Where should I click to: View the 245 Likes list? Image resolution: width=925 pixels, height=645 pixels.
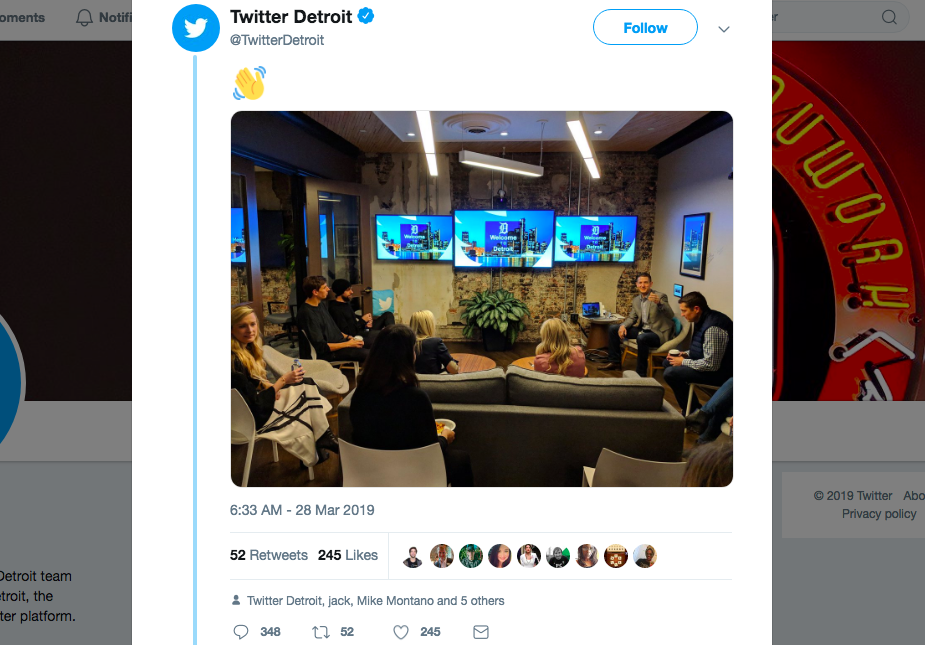(x=347, y=555)
